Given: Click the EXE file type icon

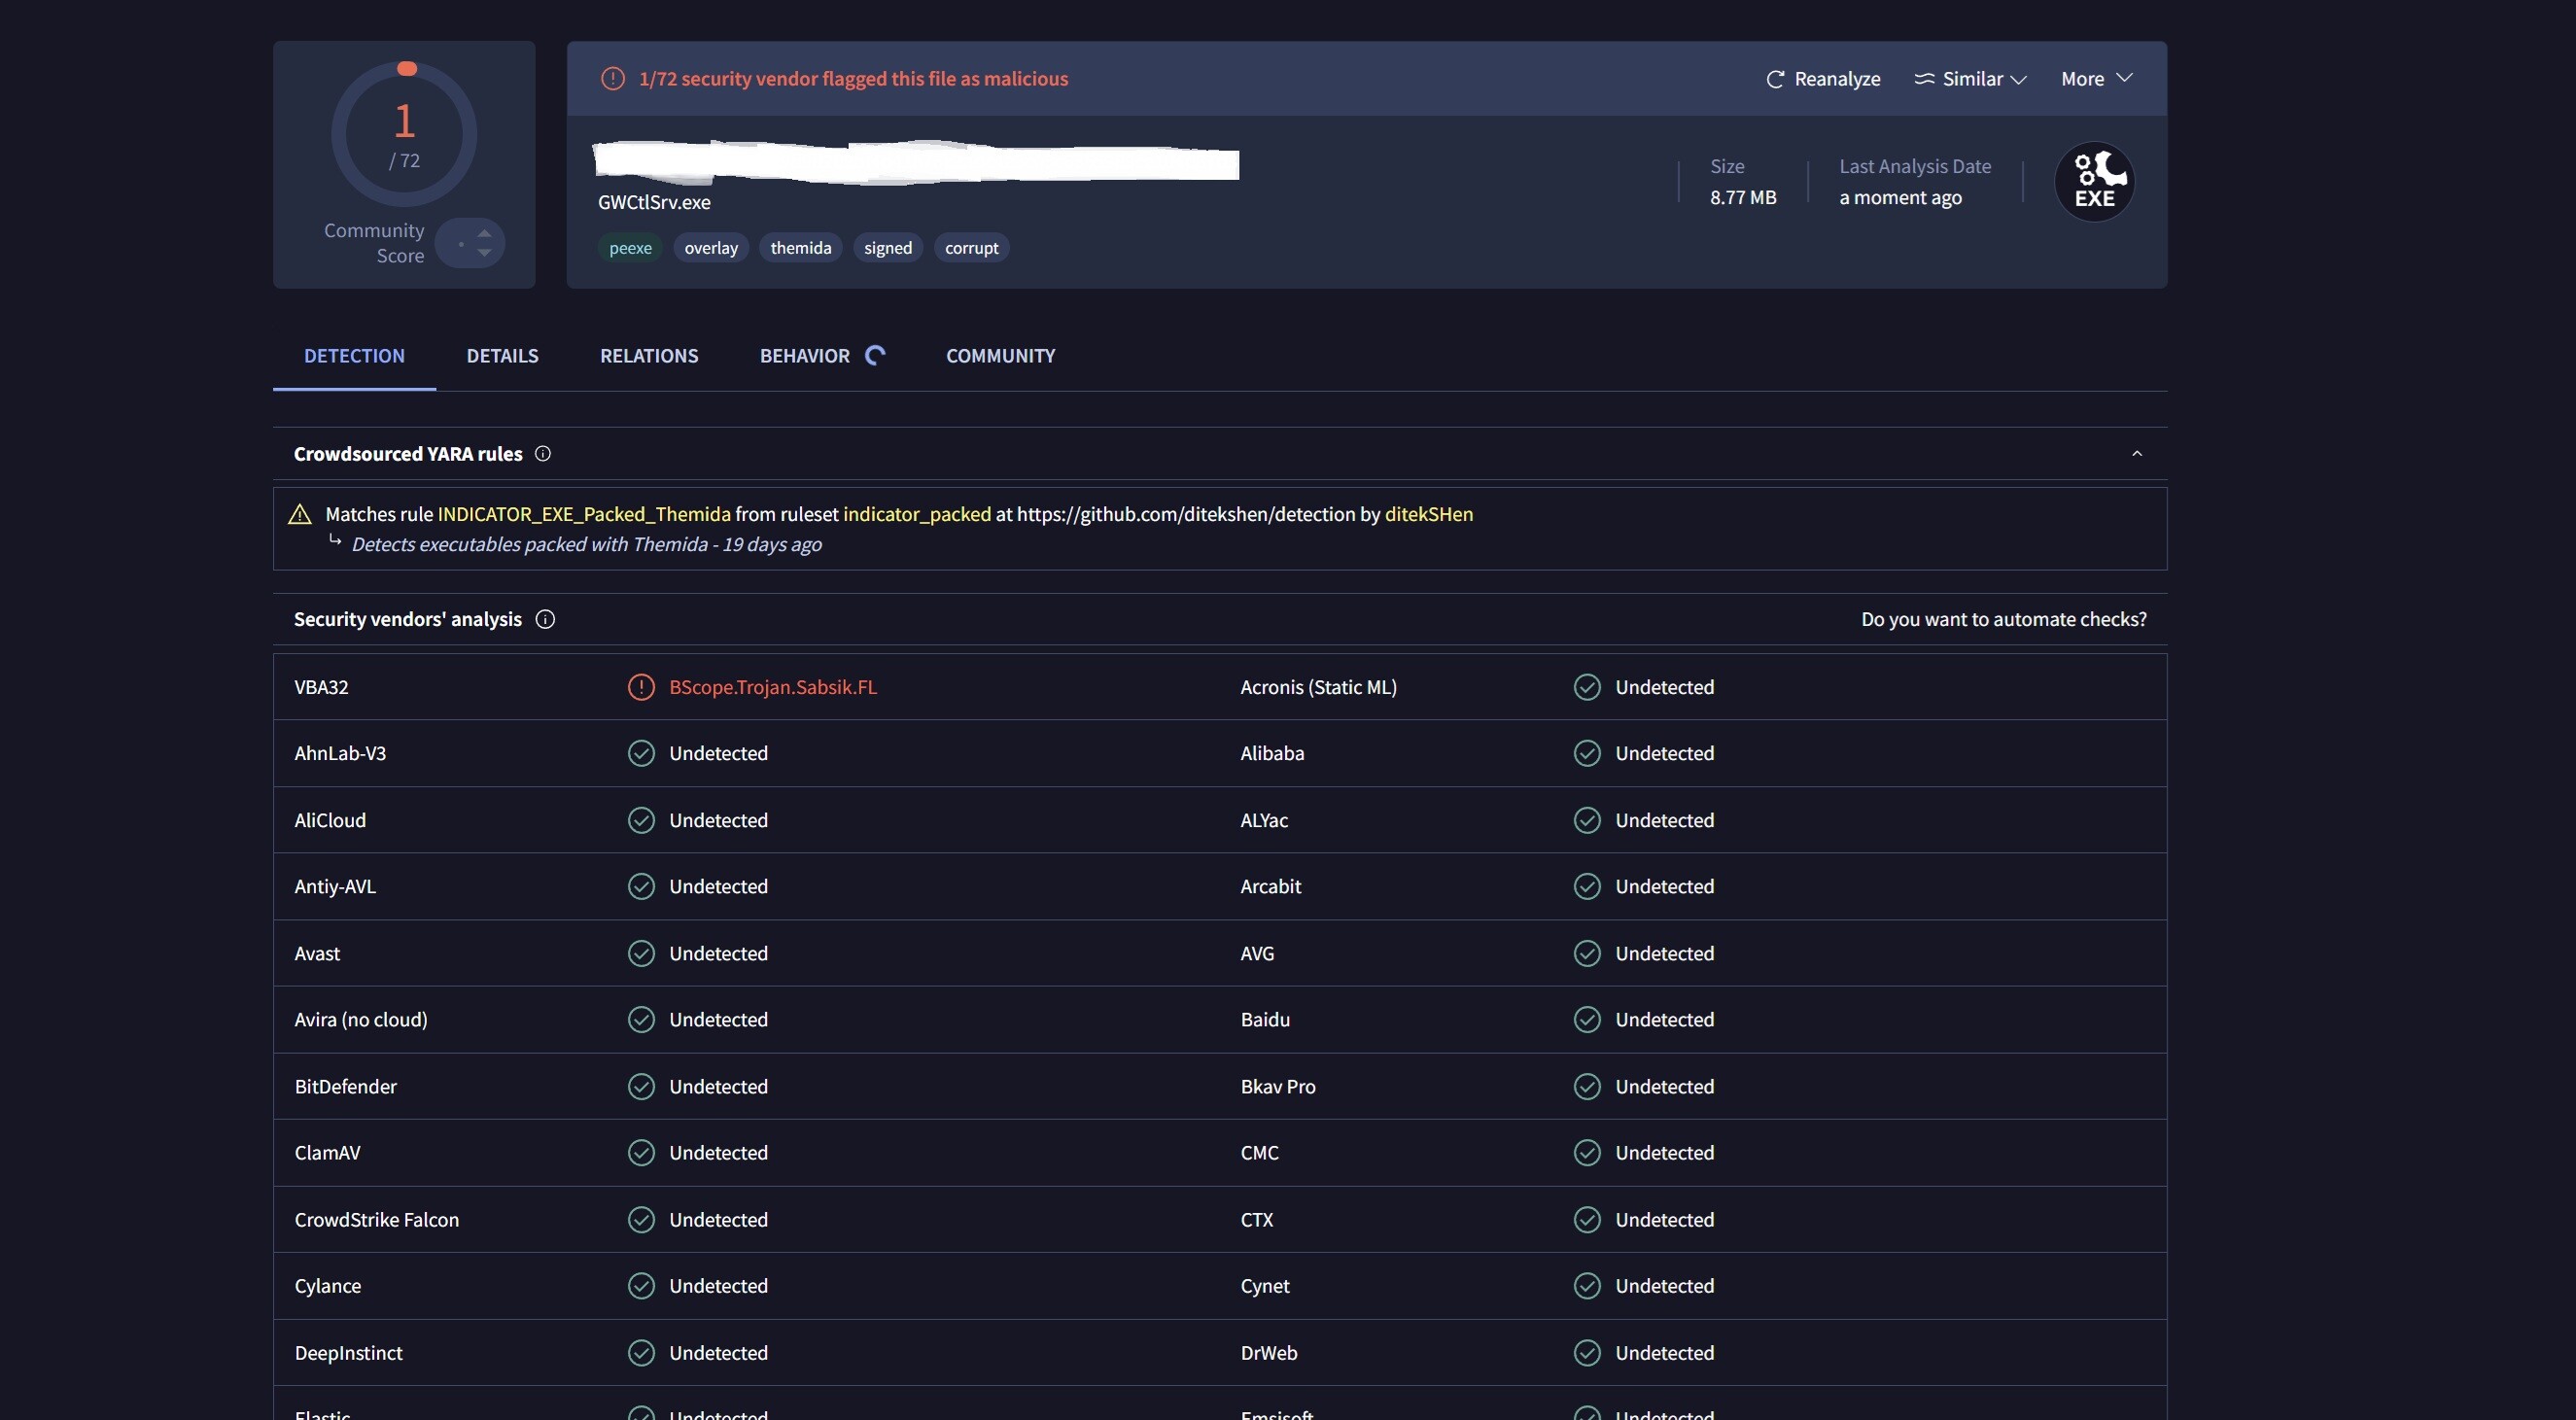Looking at the screenshot, I should (x=2094, y=181).
